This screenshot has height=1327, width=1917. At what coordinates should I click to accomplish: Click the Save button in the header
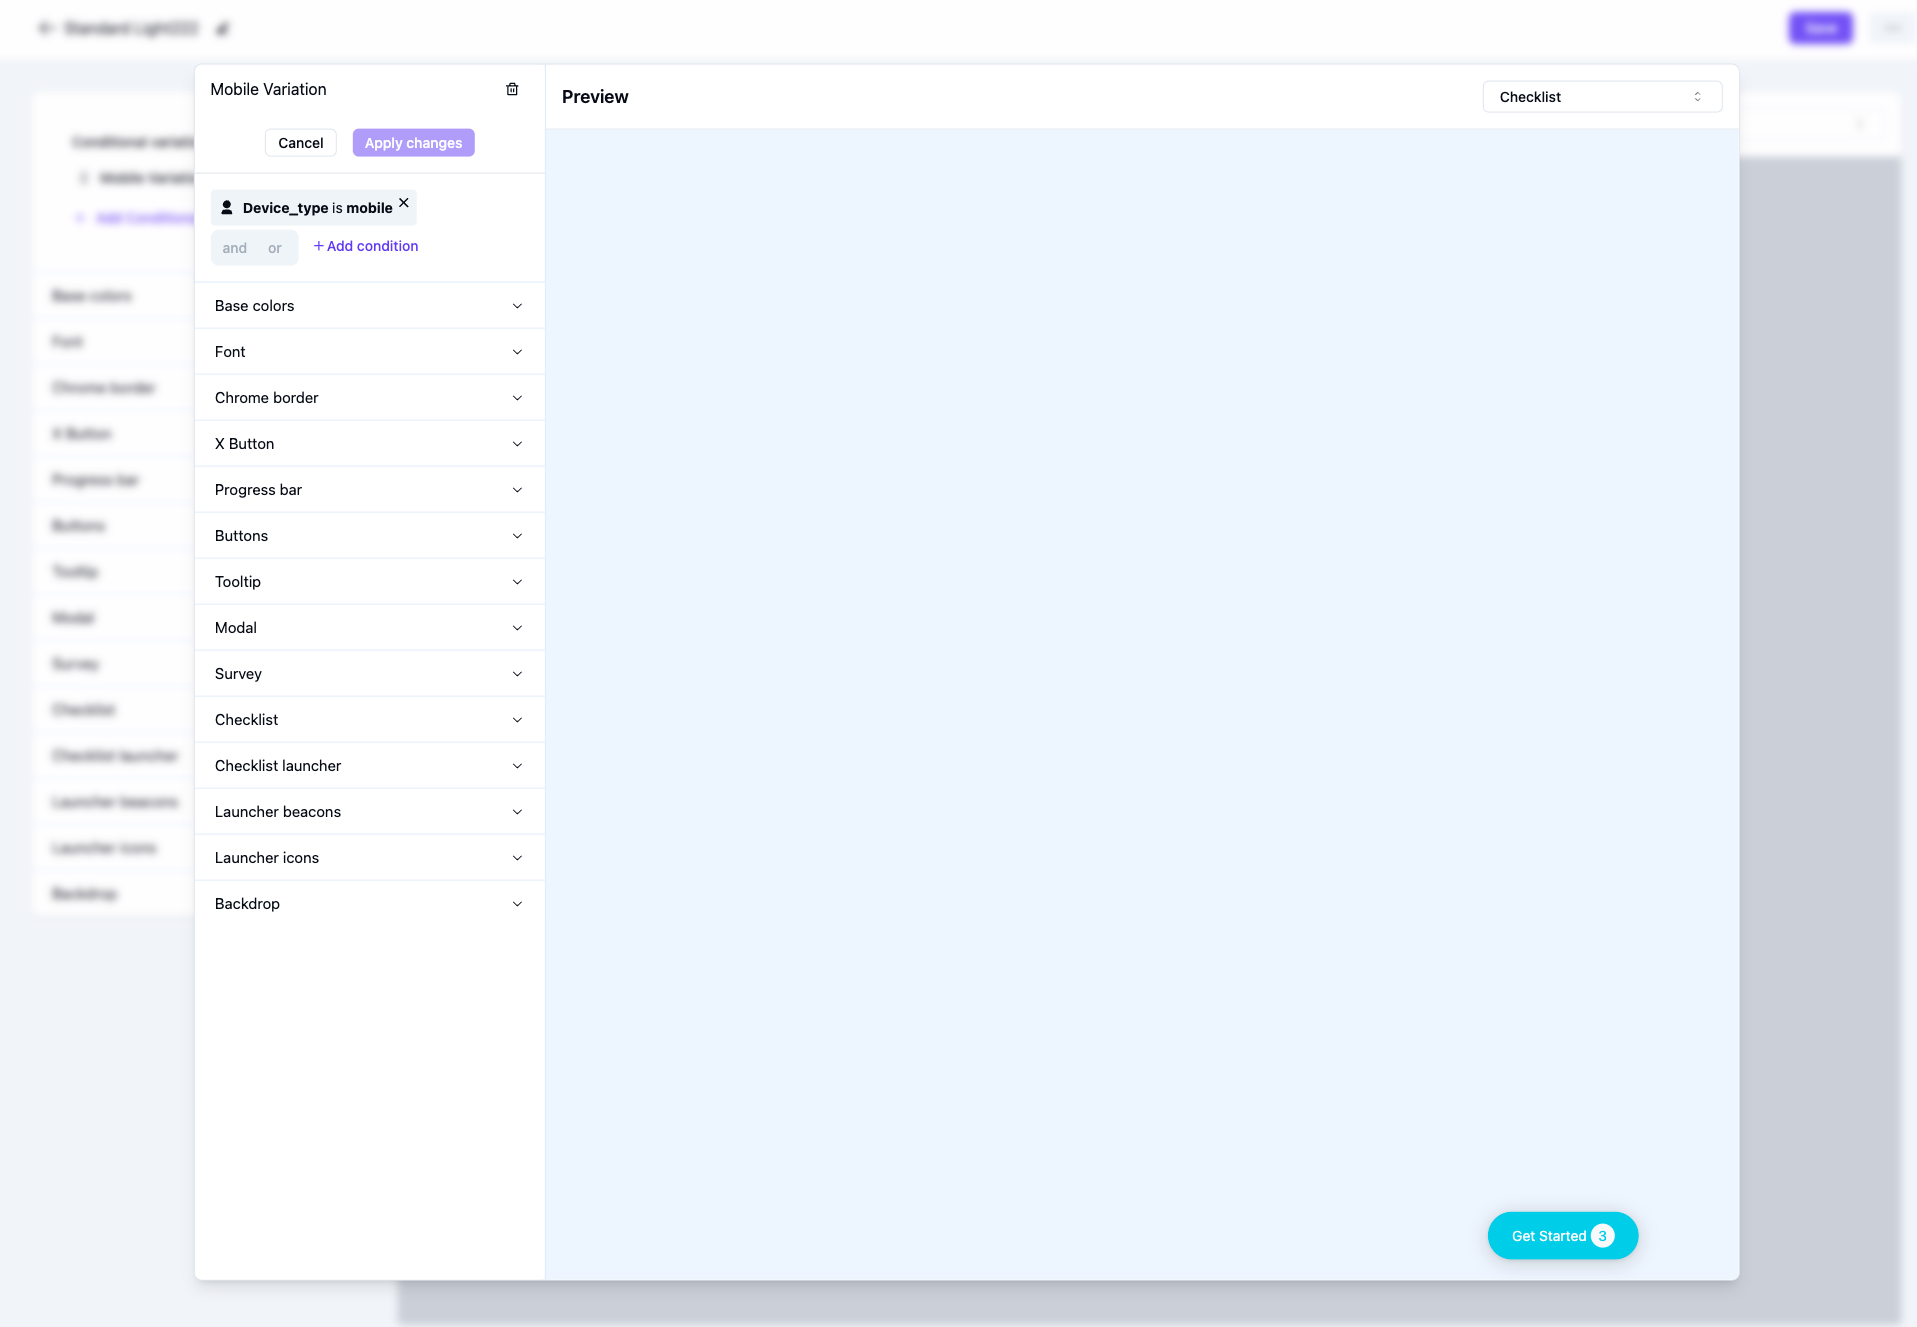[1821, 28]
